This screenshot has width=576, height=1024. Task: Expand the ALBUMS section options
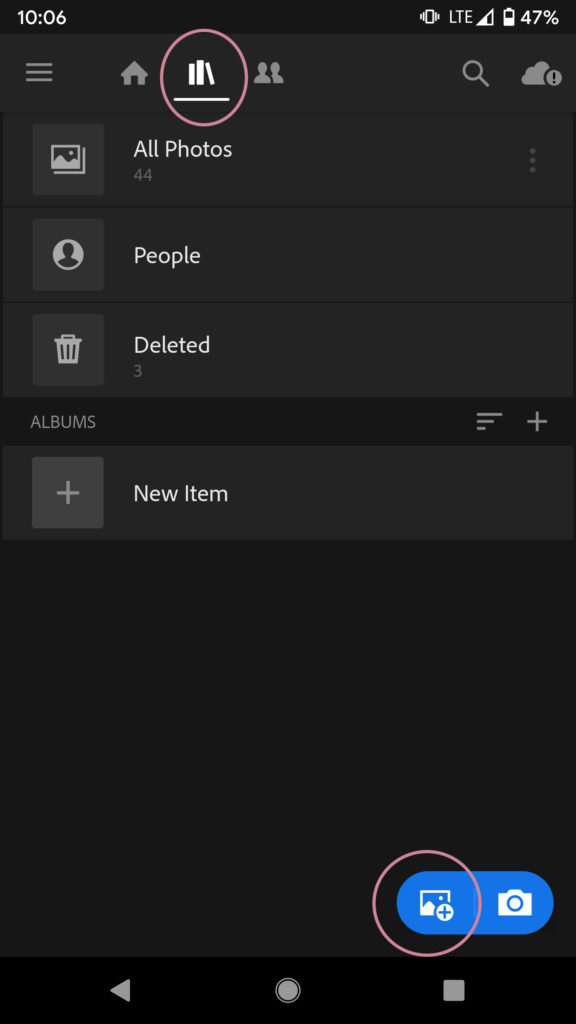coord(63,421)
